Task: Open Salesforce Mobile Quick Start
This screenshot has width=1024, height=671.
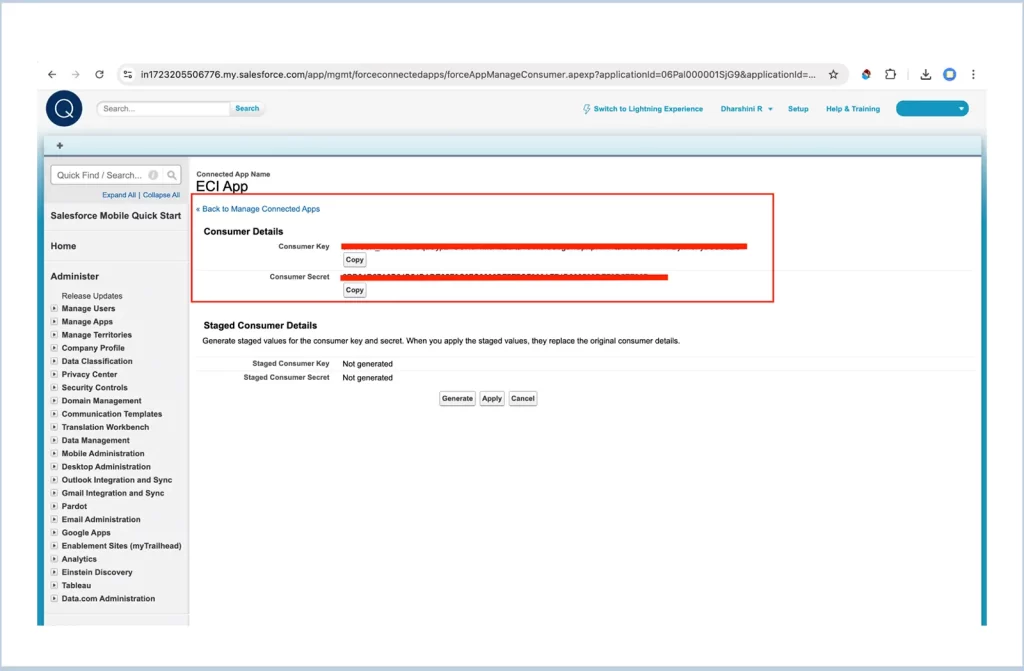Action: click(x=116, y=216)
